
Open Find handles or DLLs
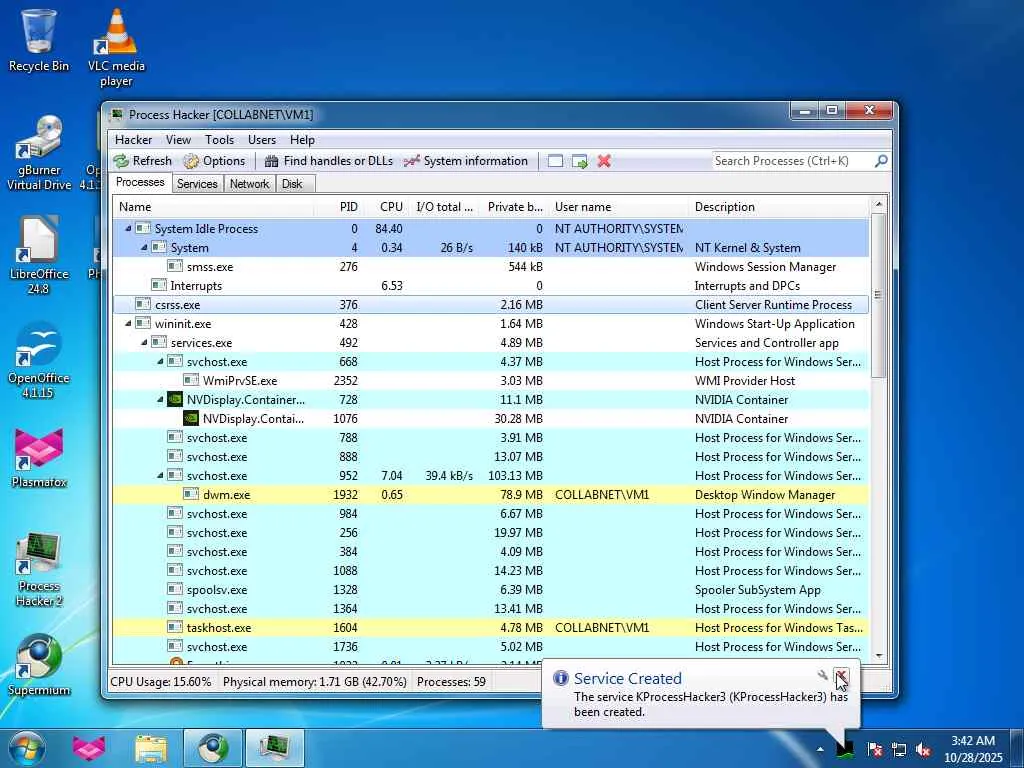(x=329, y=161)
